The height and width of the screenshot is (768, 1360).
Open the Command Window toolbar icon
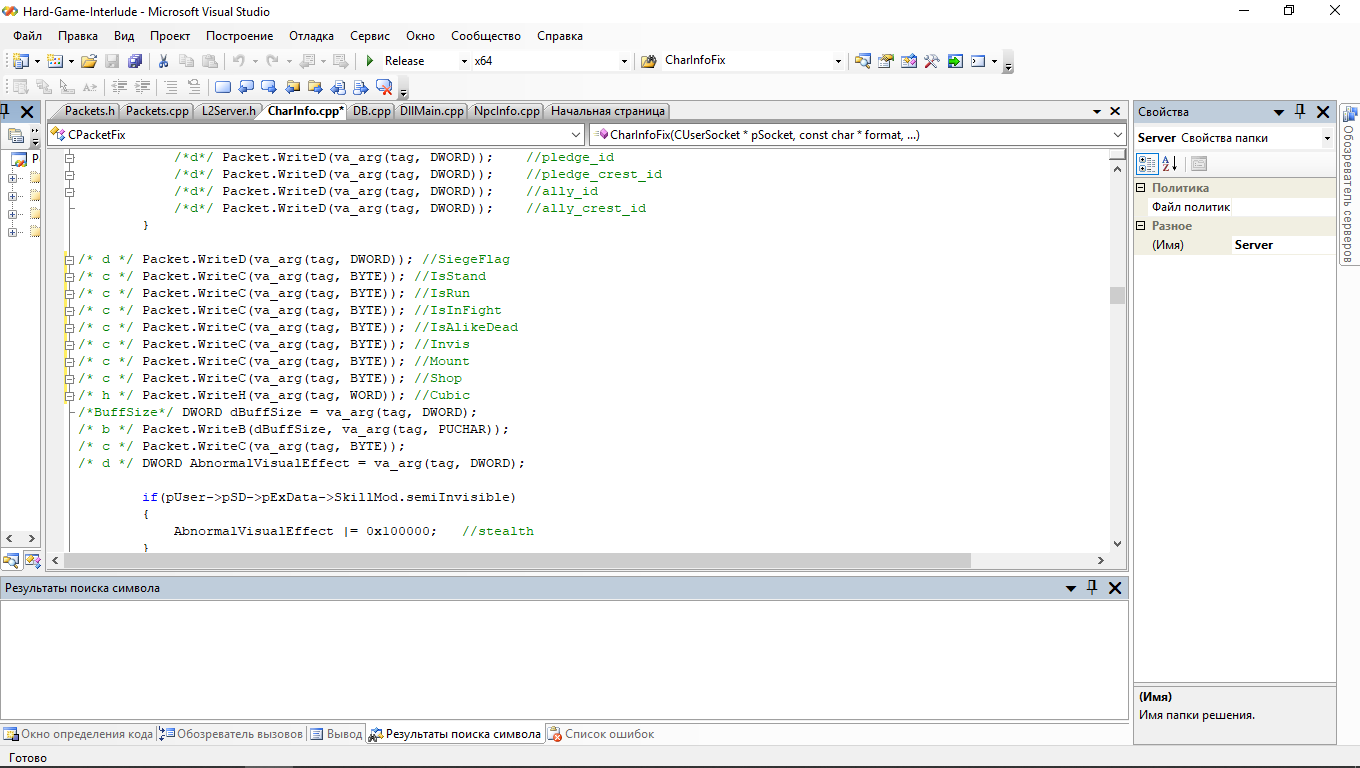[x=978, y=61]
